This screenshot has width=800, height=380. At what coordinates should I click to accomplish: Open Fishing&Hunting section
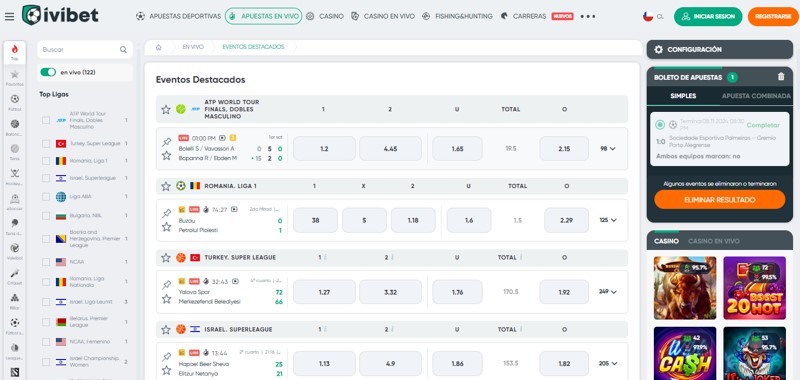(x=457, y=16)
